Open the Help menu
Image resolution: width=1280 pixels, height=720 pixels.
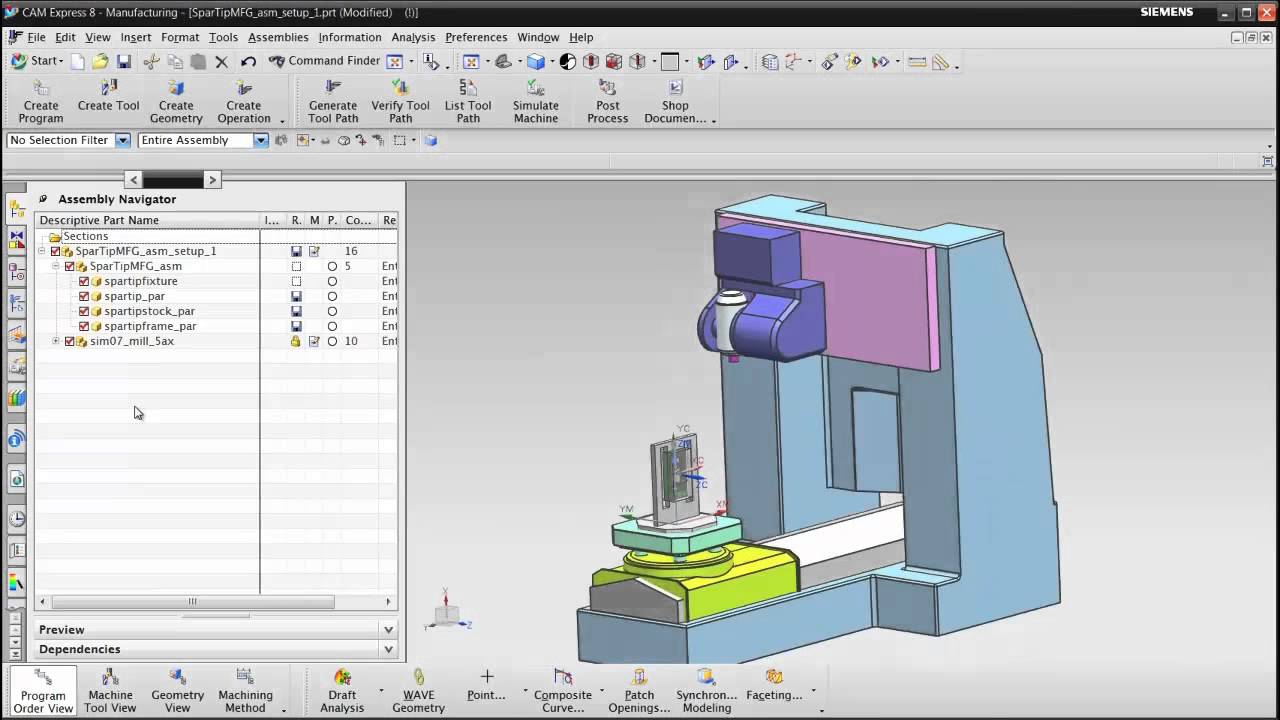581,37
